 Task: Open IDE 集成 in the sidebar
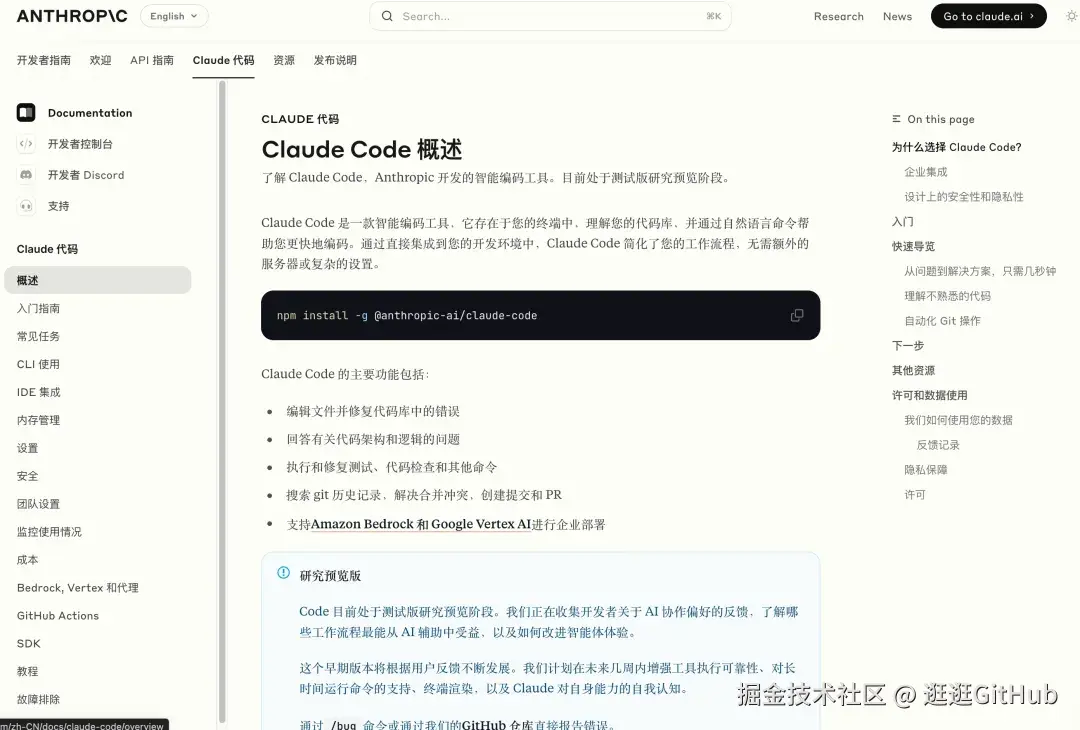pyautogui.click(x=39, y=392)
